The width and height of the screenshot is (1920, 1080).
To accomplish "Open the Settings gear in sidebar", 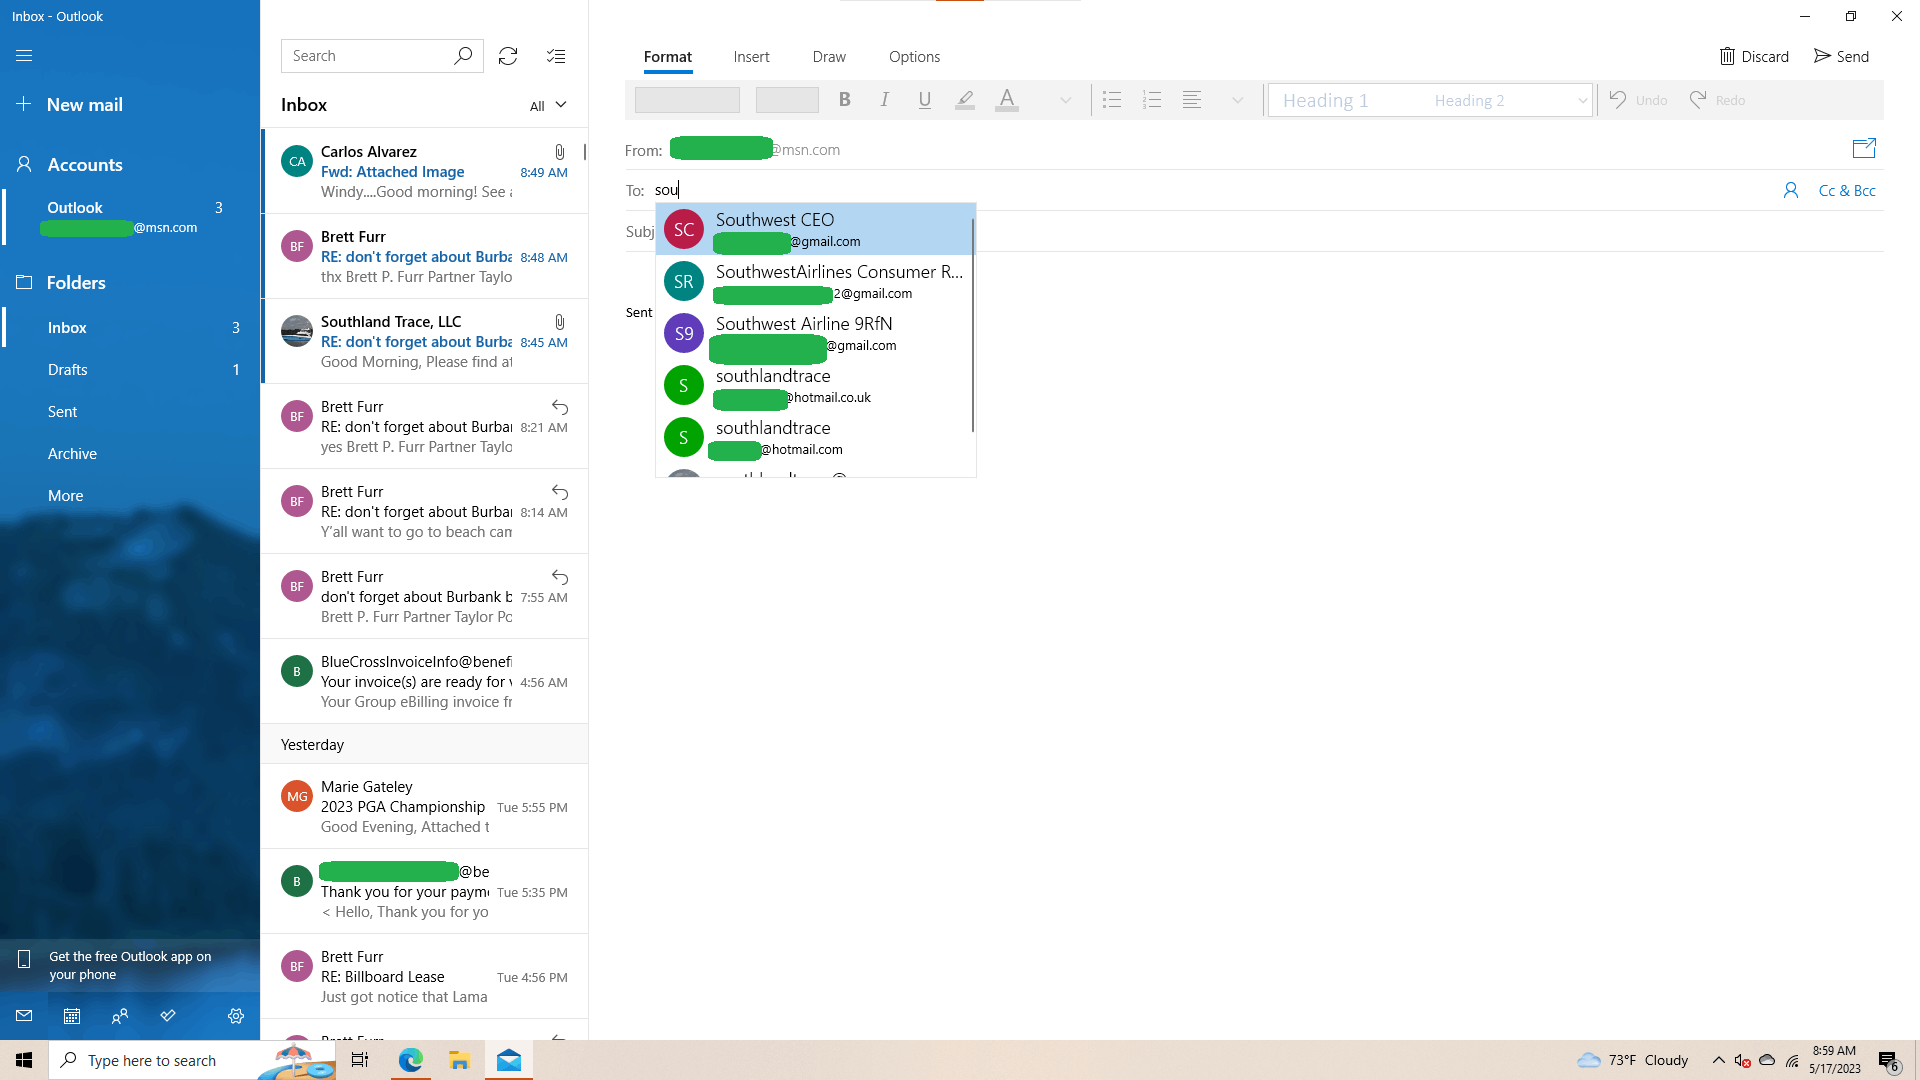I will pyautogui.click(x=236, y=1016).
